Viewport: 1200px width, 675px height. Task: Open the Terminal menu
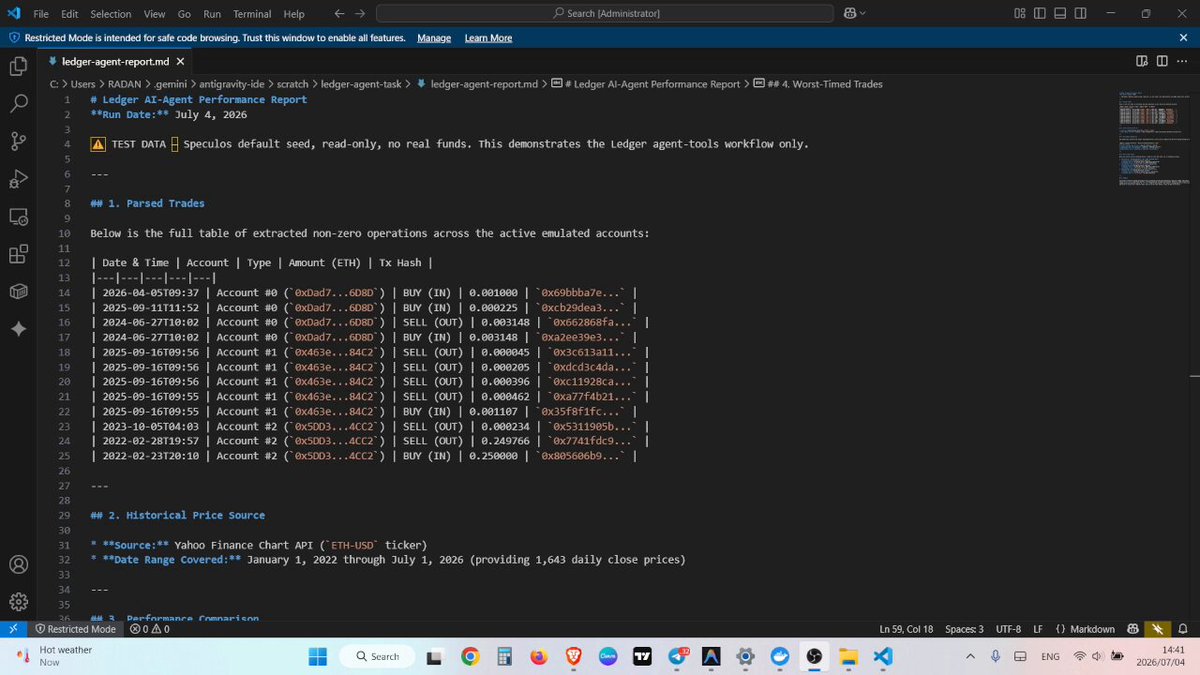click(x=252, y=14)
